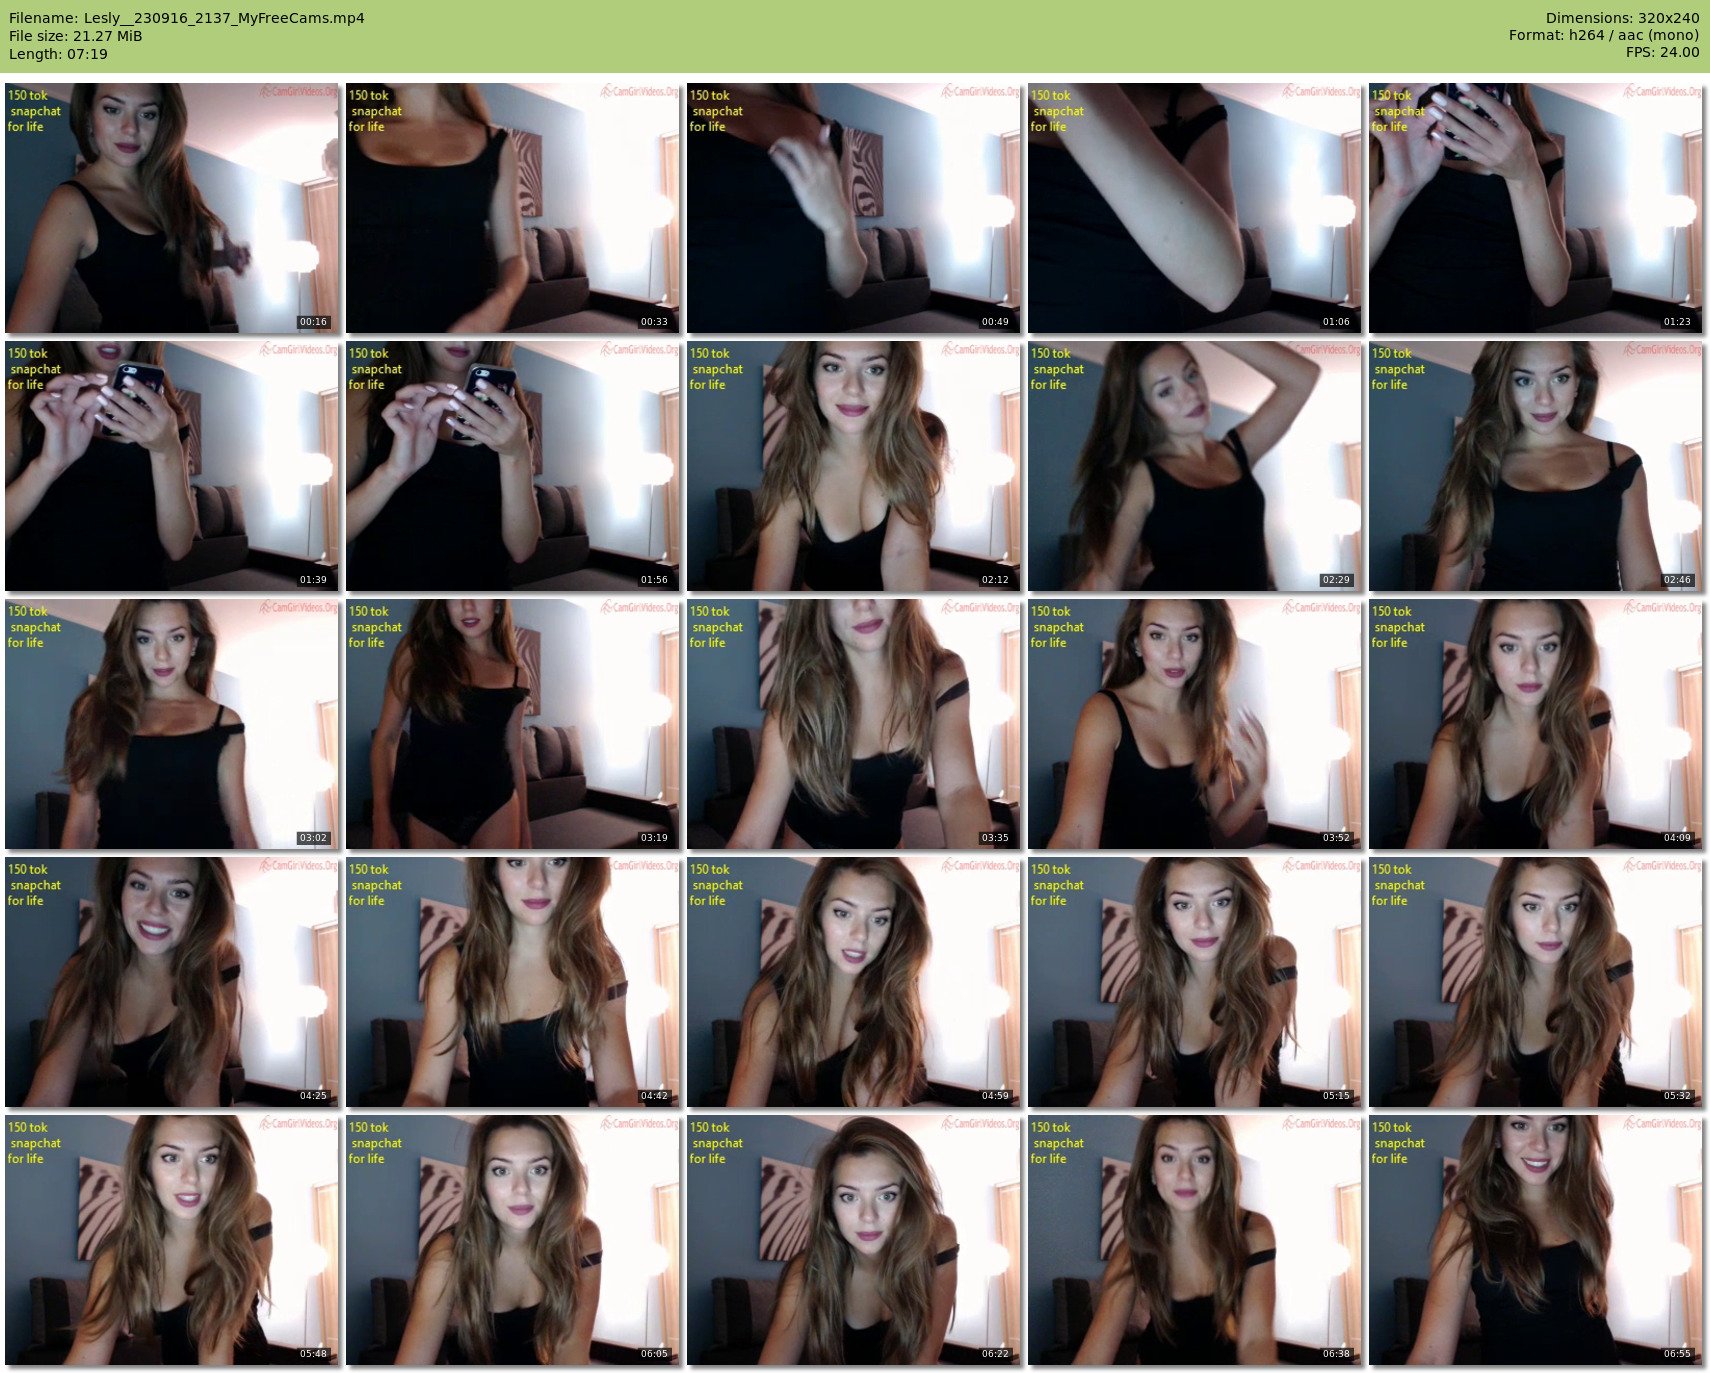Click the thumbnail timestamped 00:16
This screenshot has height=1373, width=1710.
point(171,207)
